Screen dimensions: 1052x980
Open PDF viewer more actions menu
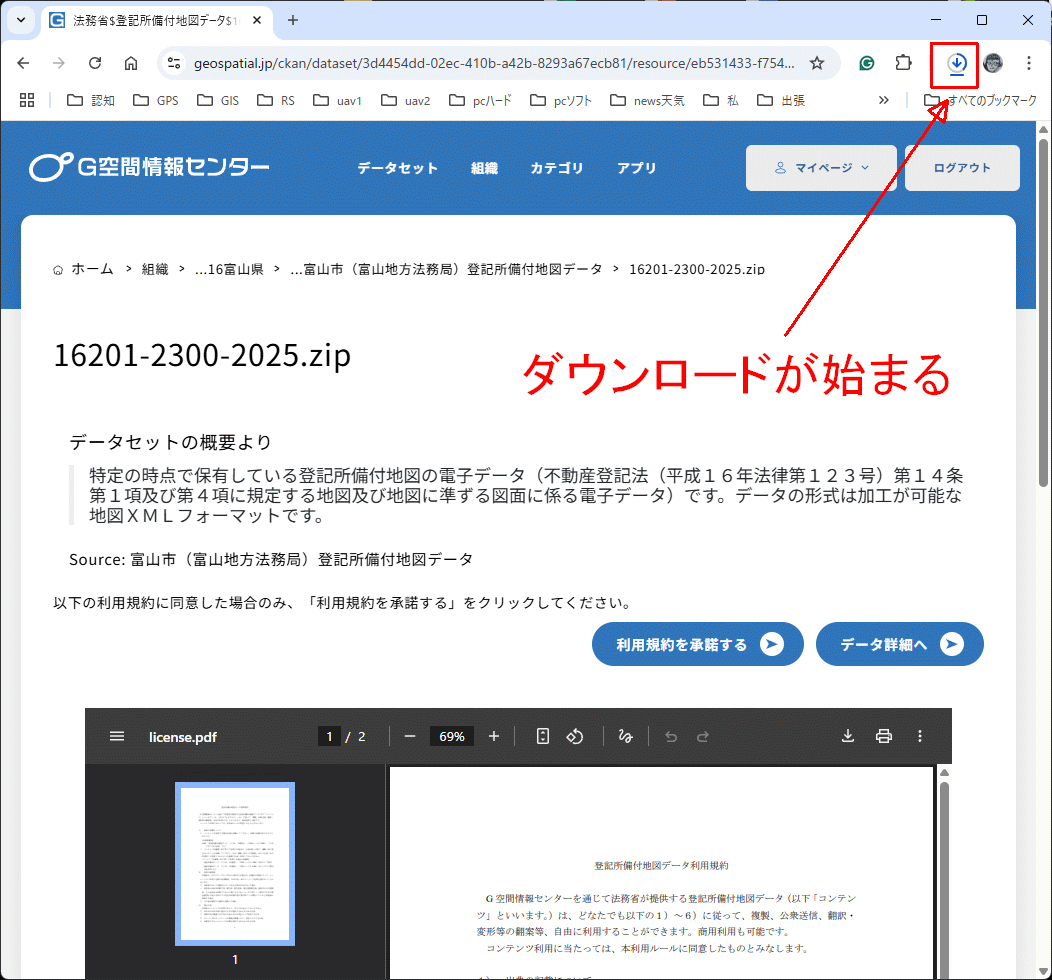pos(920,737)
